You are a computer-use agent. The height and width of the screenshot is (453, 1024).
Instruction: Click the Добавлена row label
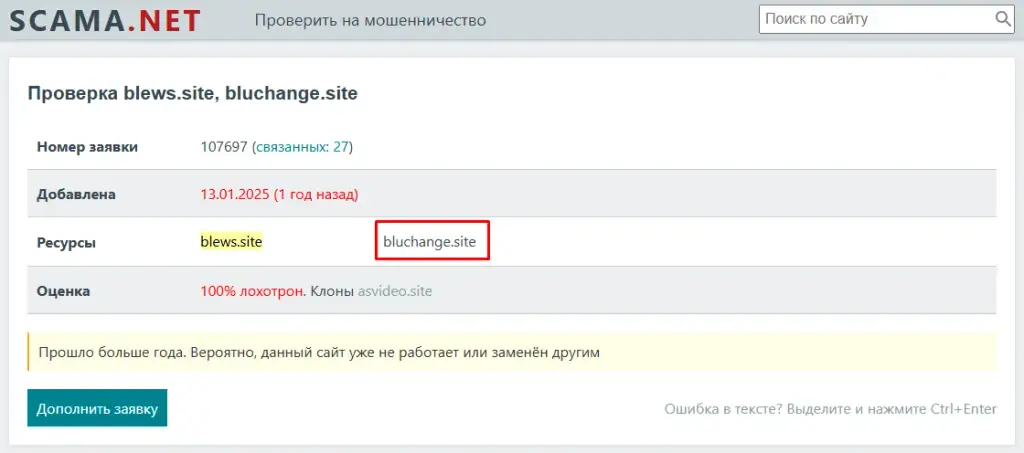76,195
